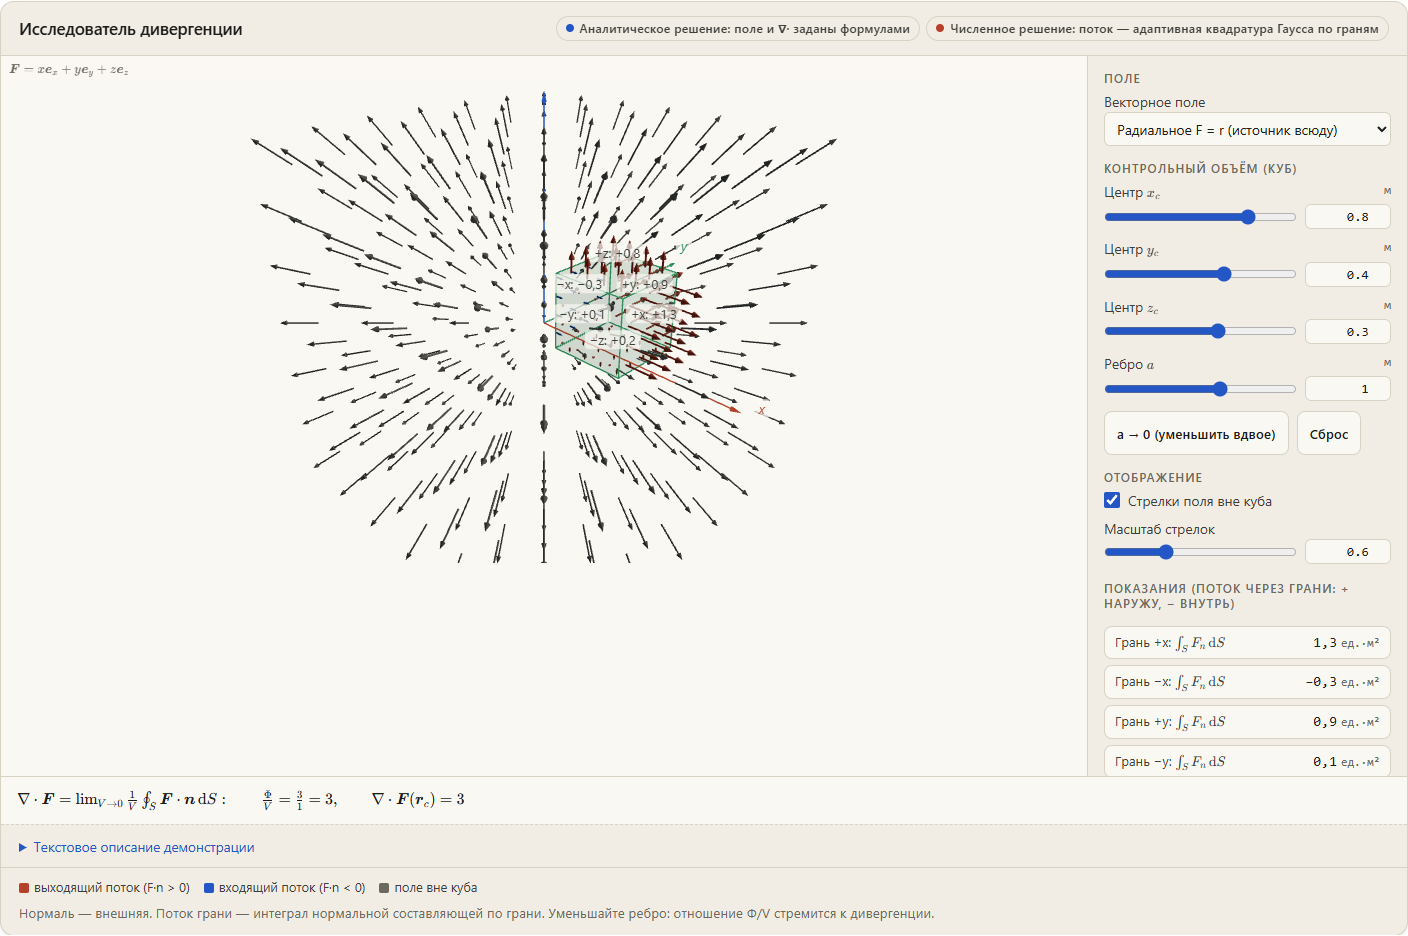Focus the Ребро a value field
1408x936 pixels.
click(1348, 389)
